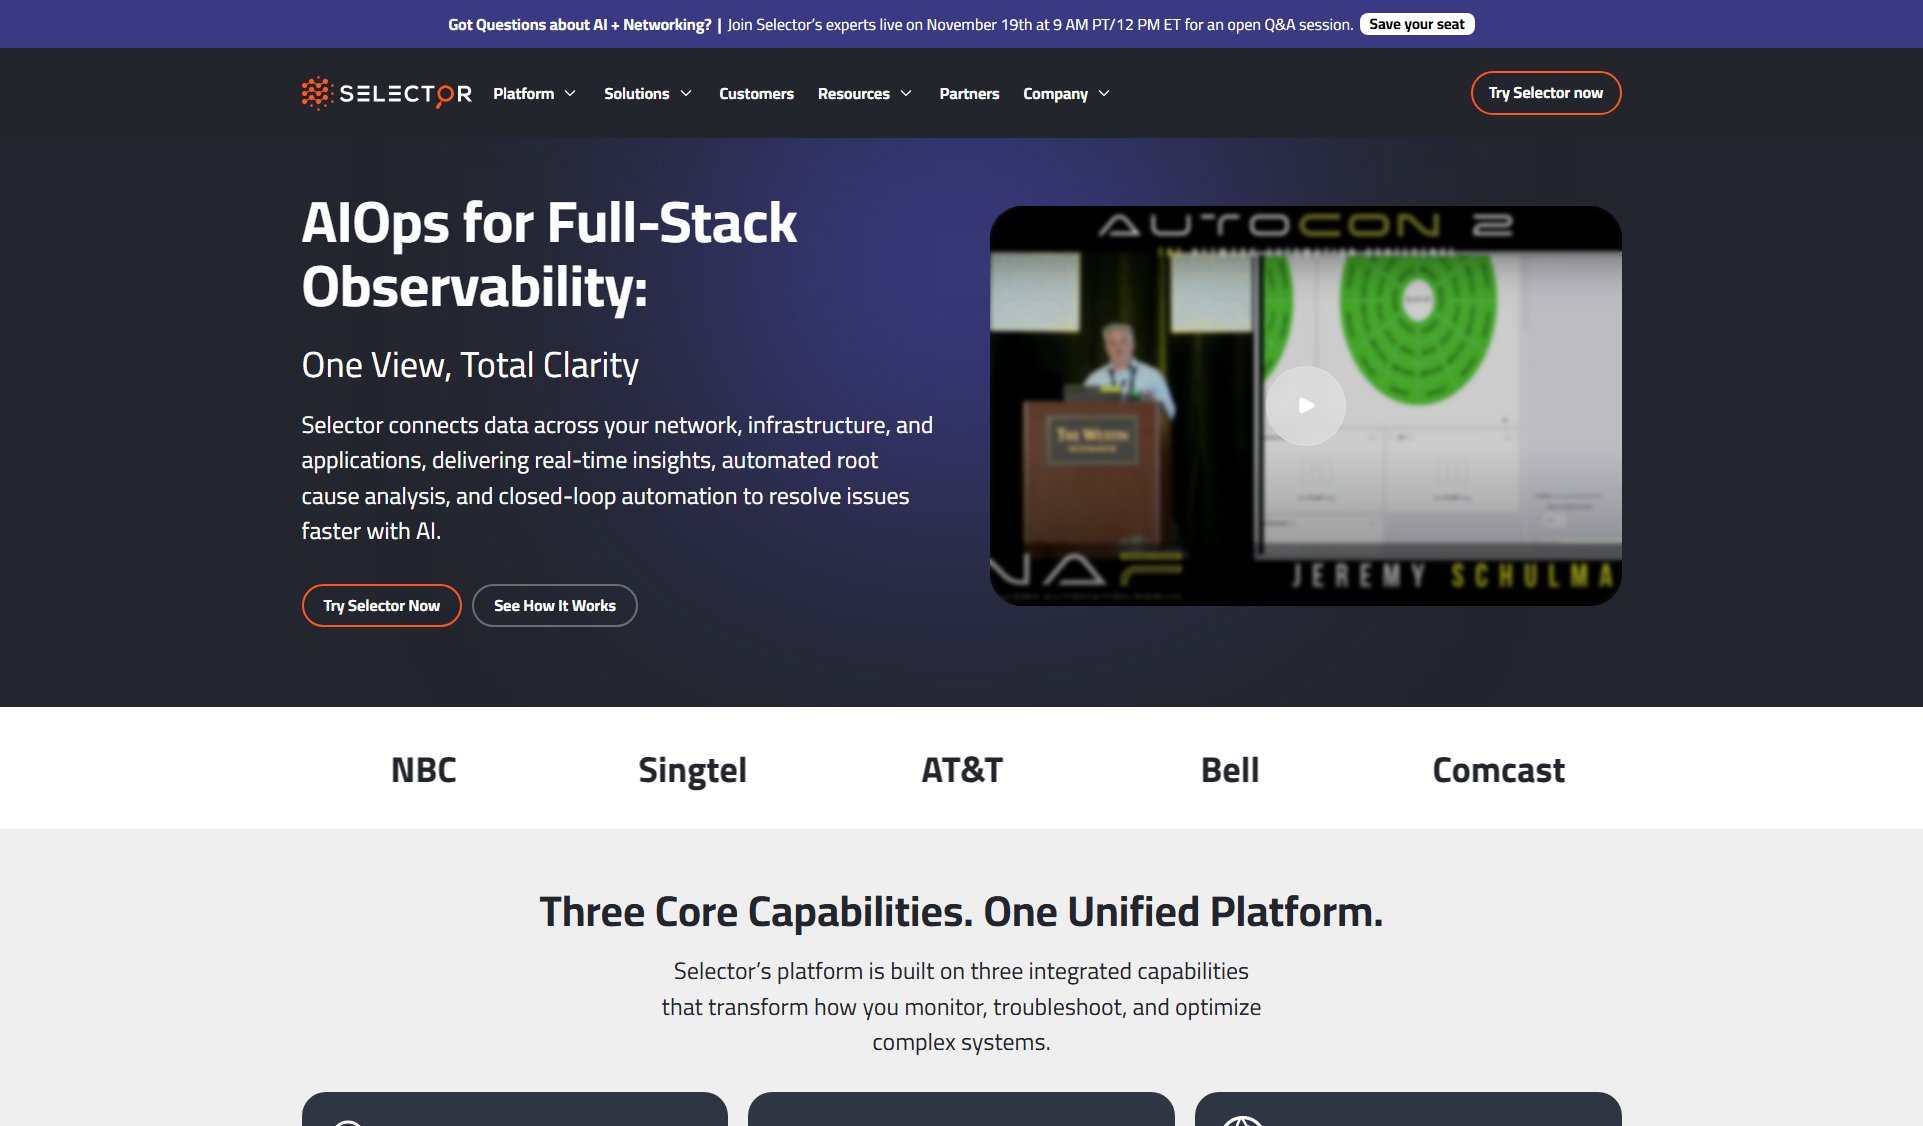Open the Solutions dropdown menu

pyautogui.click(x=647, y=93)
